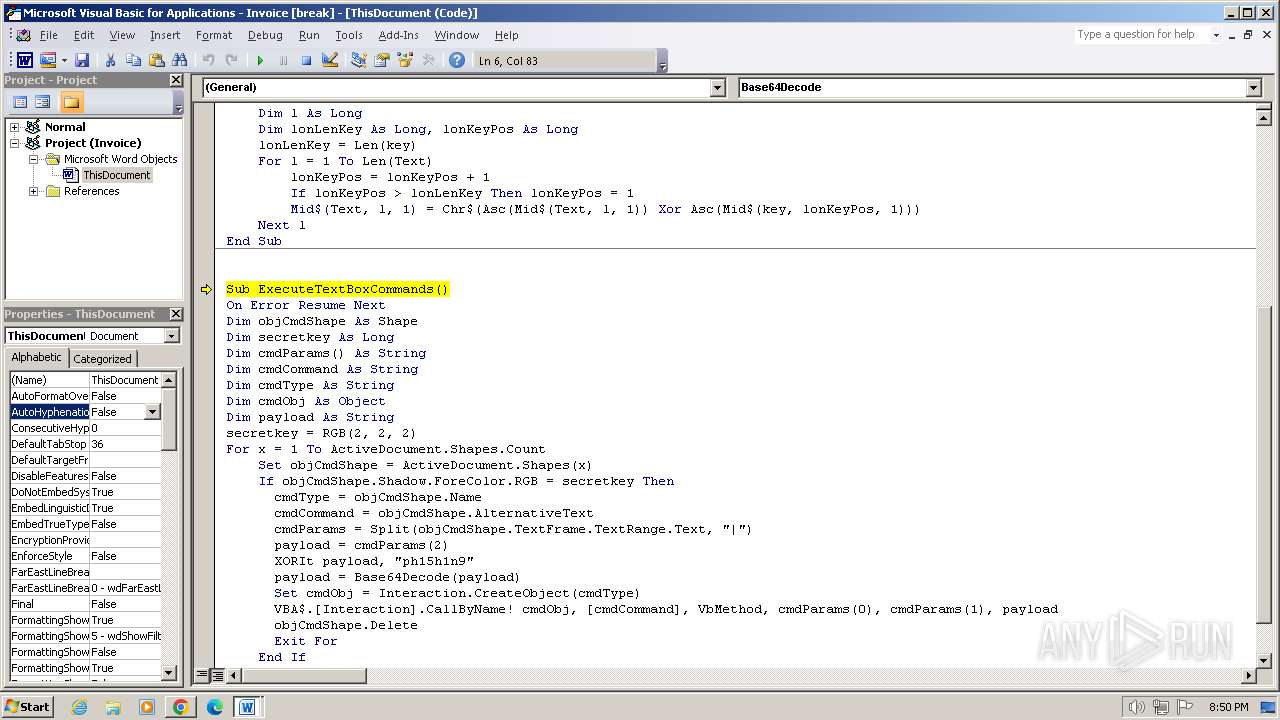This screenshot has height=720, width=1280.
Task: Open the AutoHyphenation value dropdown arrow
Action: tap(152, 412)
